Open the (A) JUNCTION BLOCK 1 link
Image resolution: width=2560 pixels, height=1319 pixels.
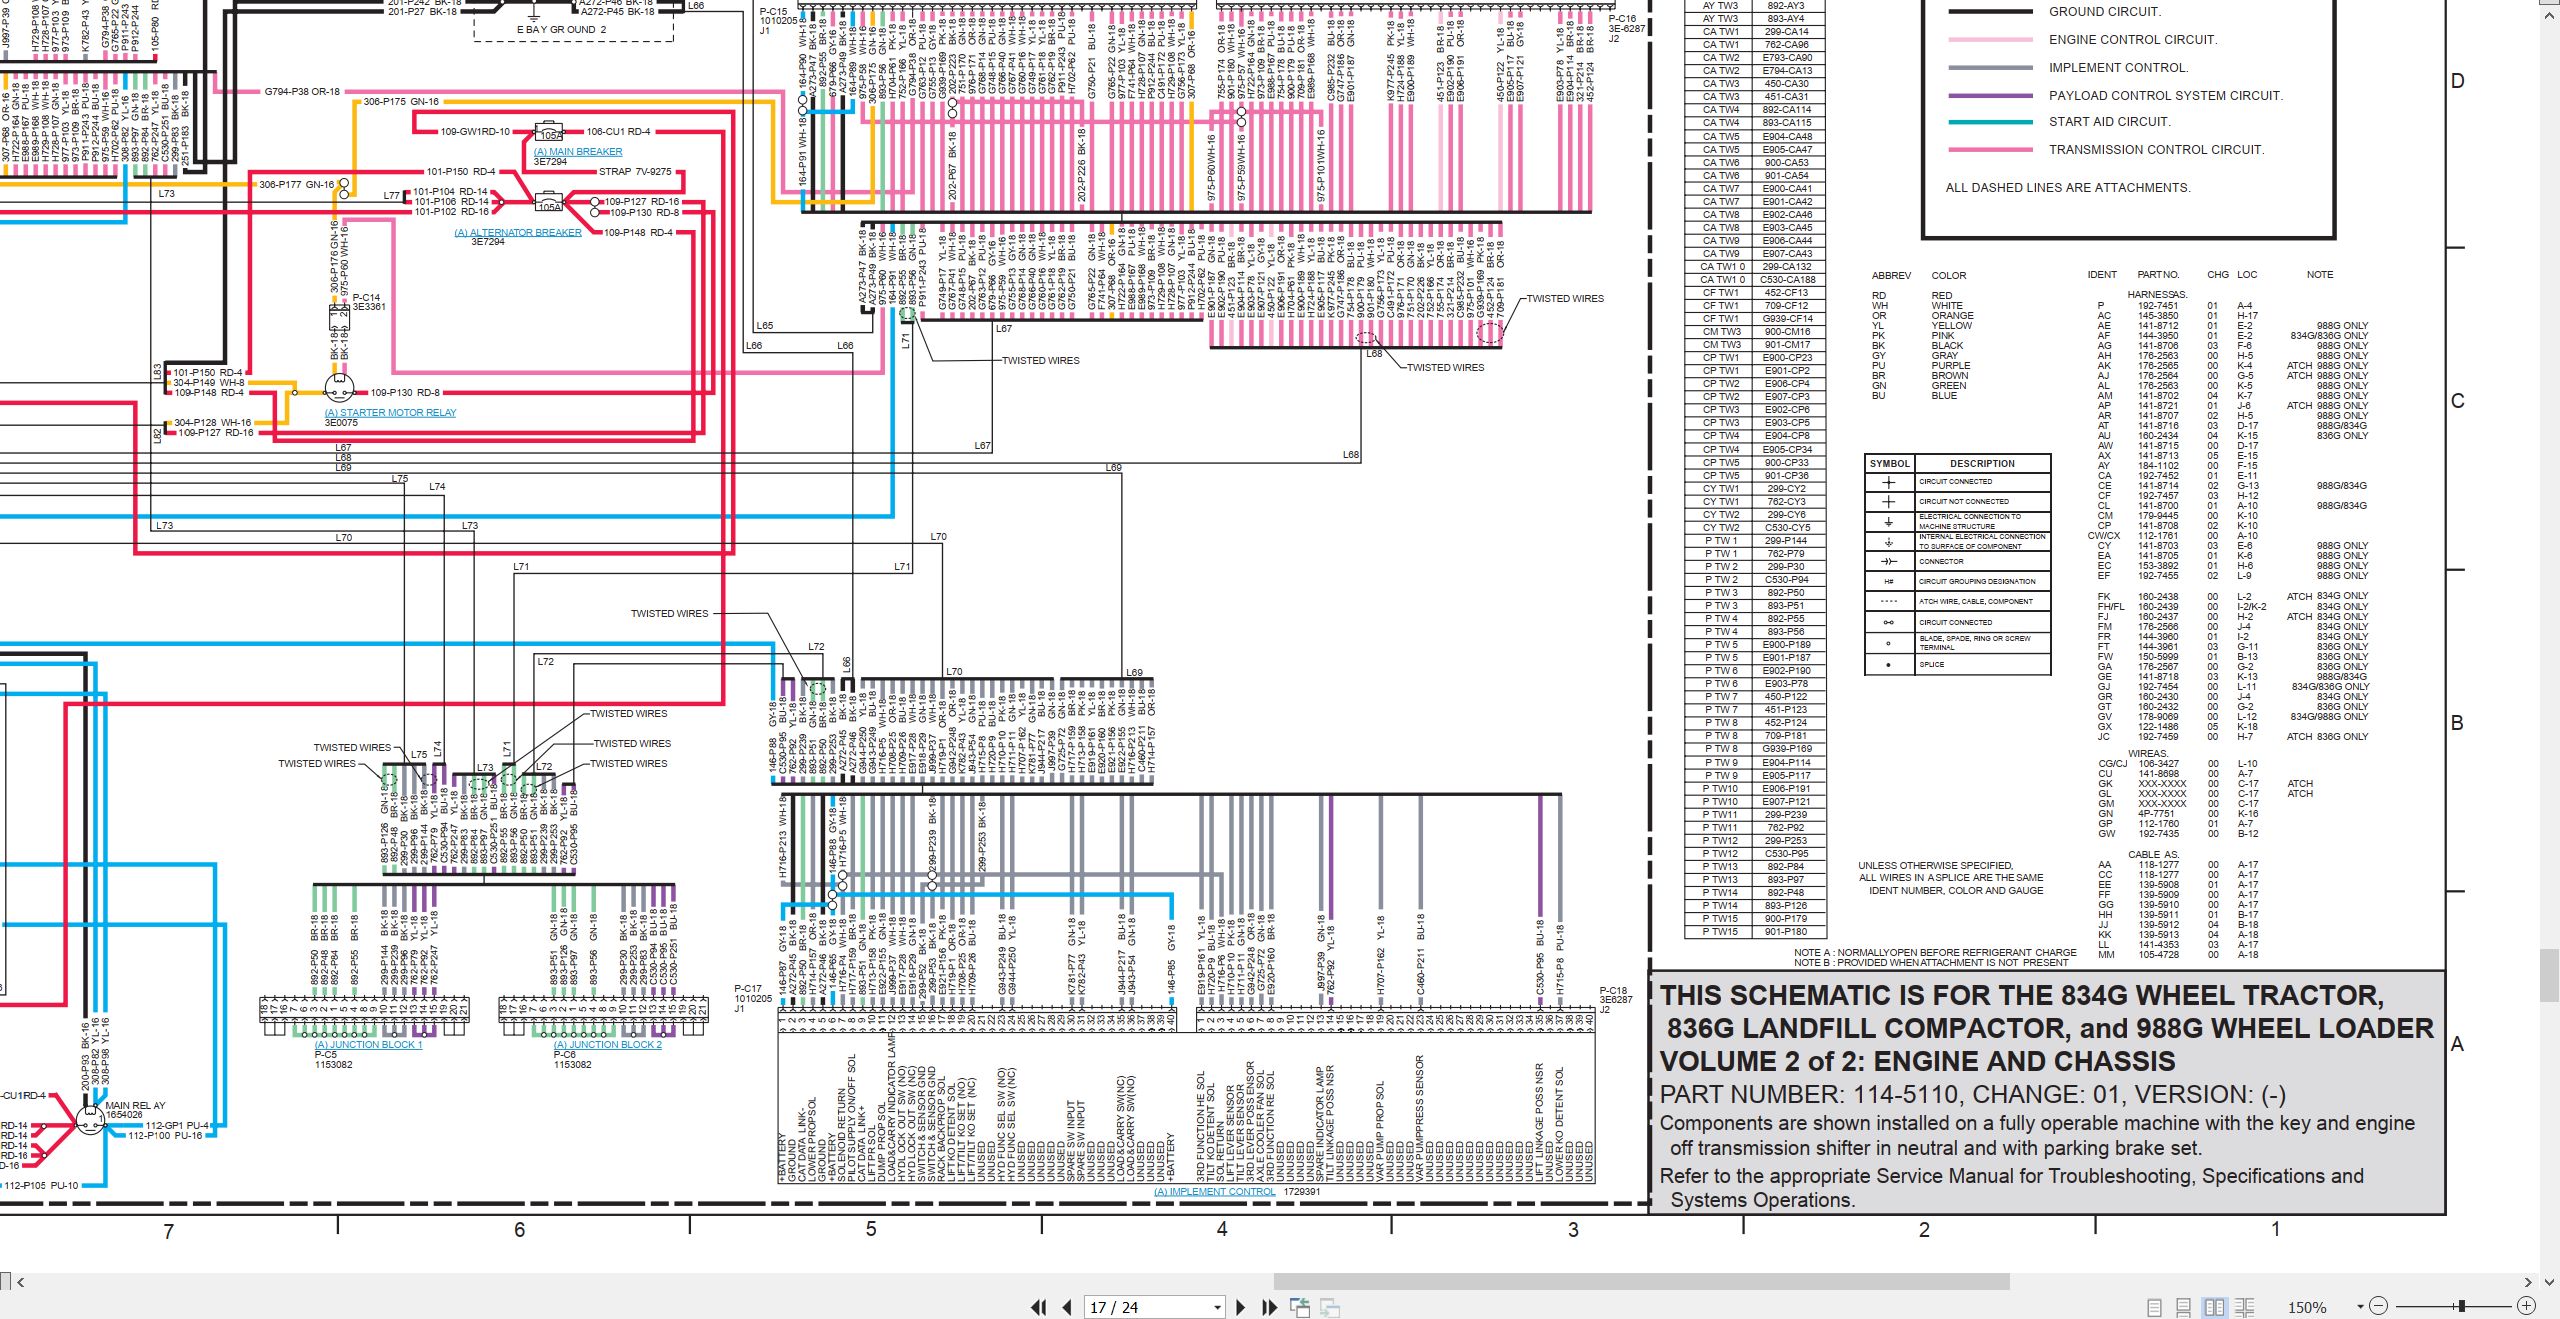(368, 1044)
